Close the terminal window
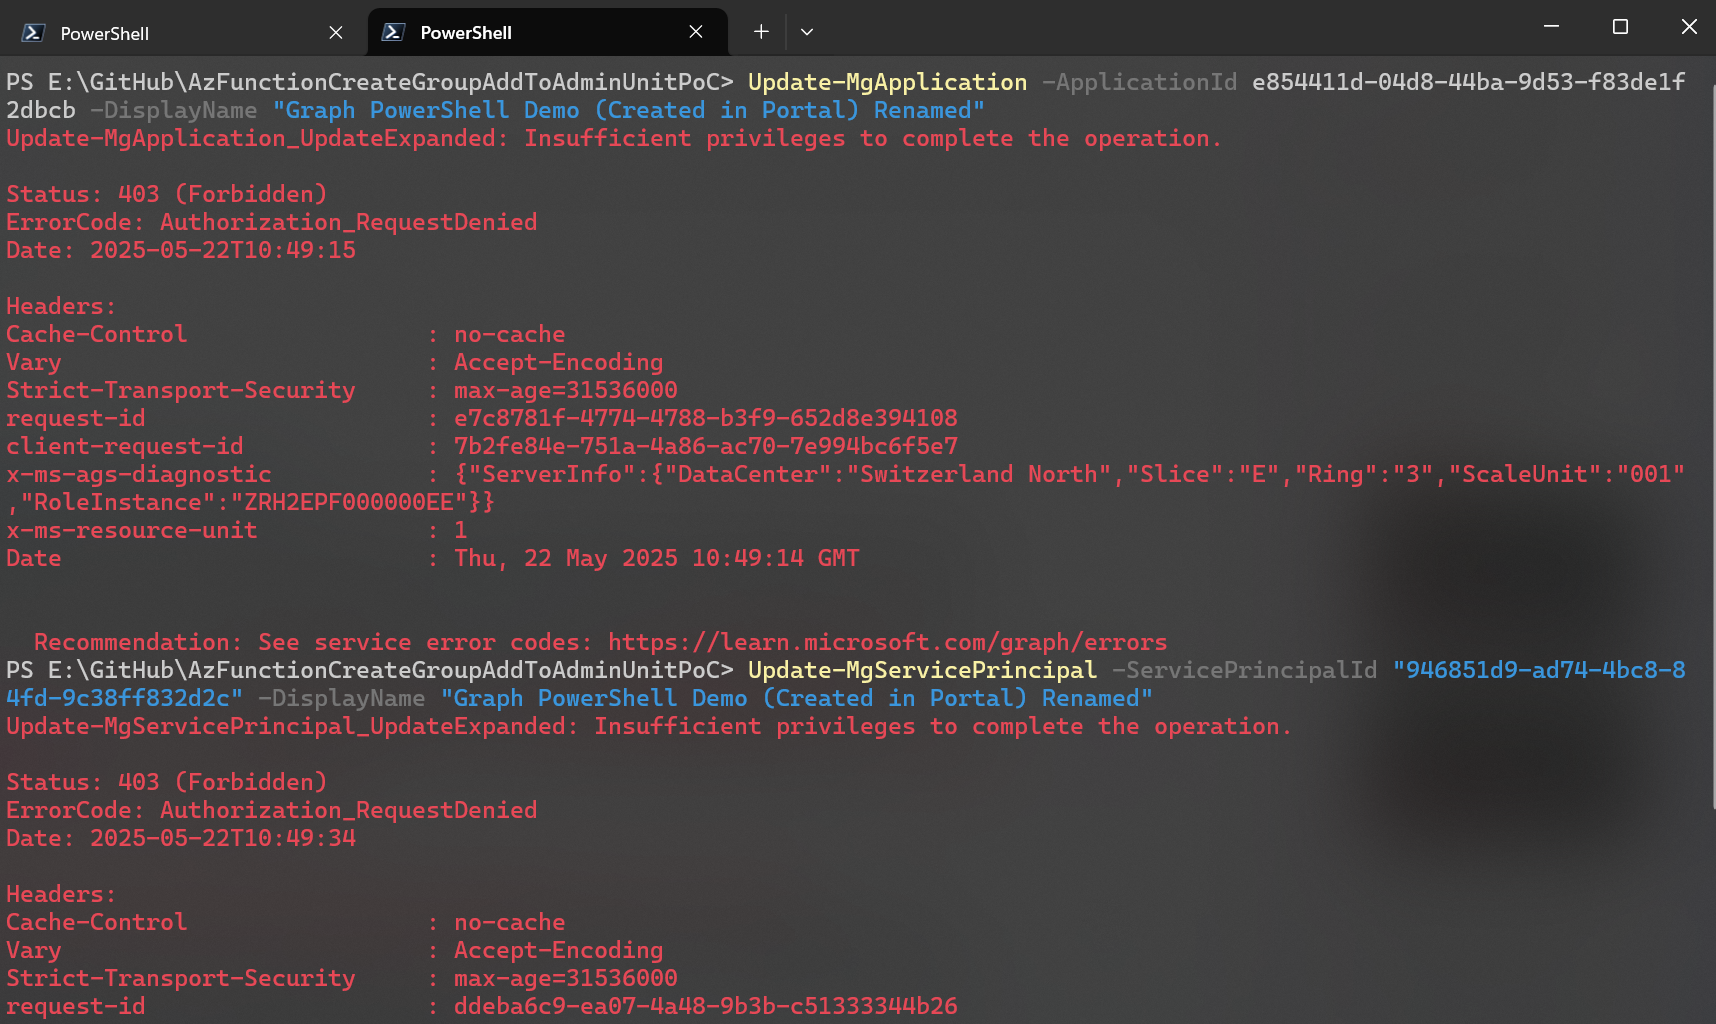Screen dimensions: 1716x1024 (1689, 27)
